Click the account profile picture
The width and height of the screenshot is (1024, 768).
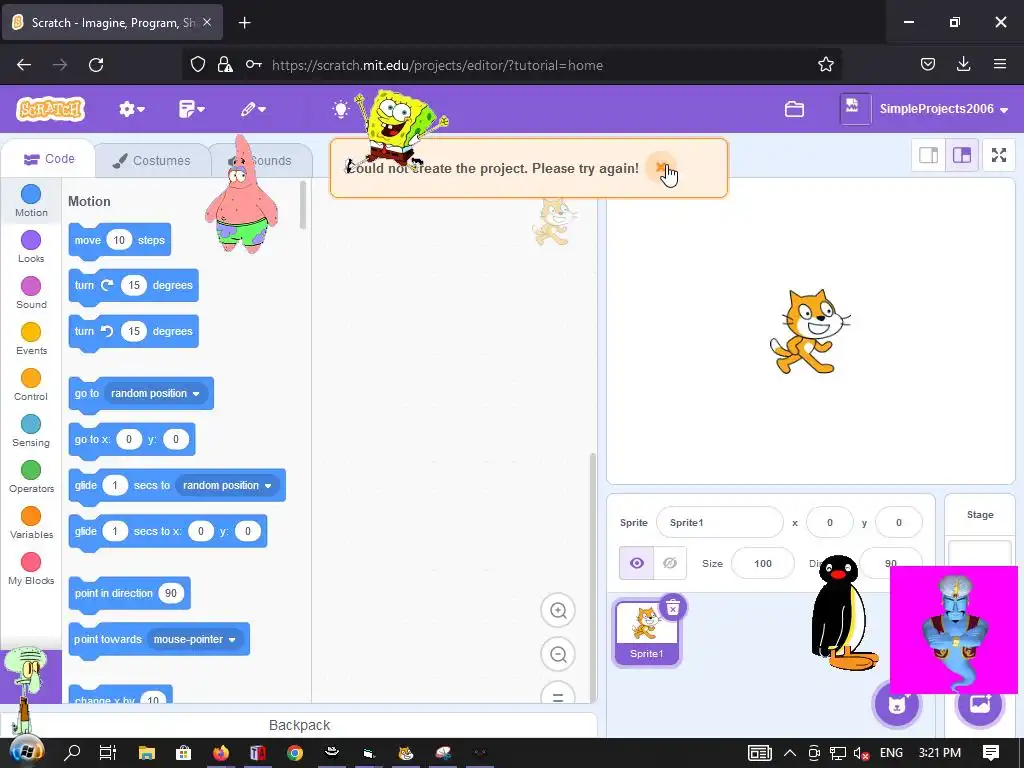coord(855,108)
